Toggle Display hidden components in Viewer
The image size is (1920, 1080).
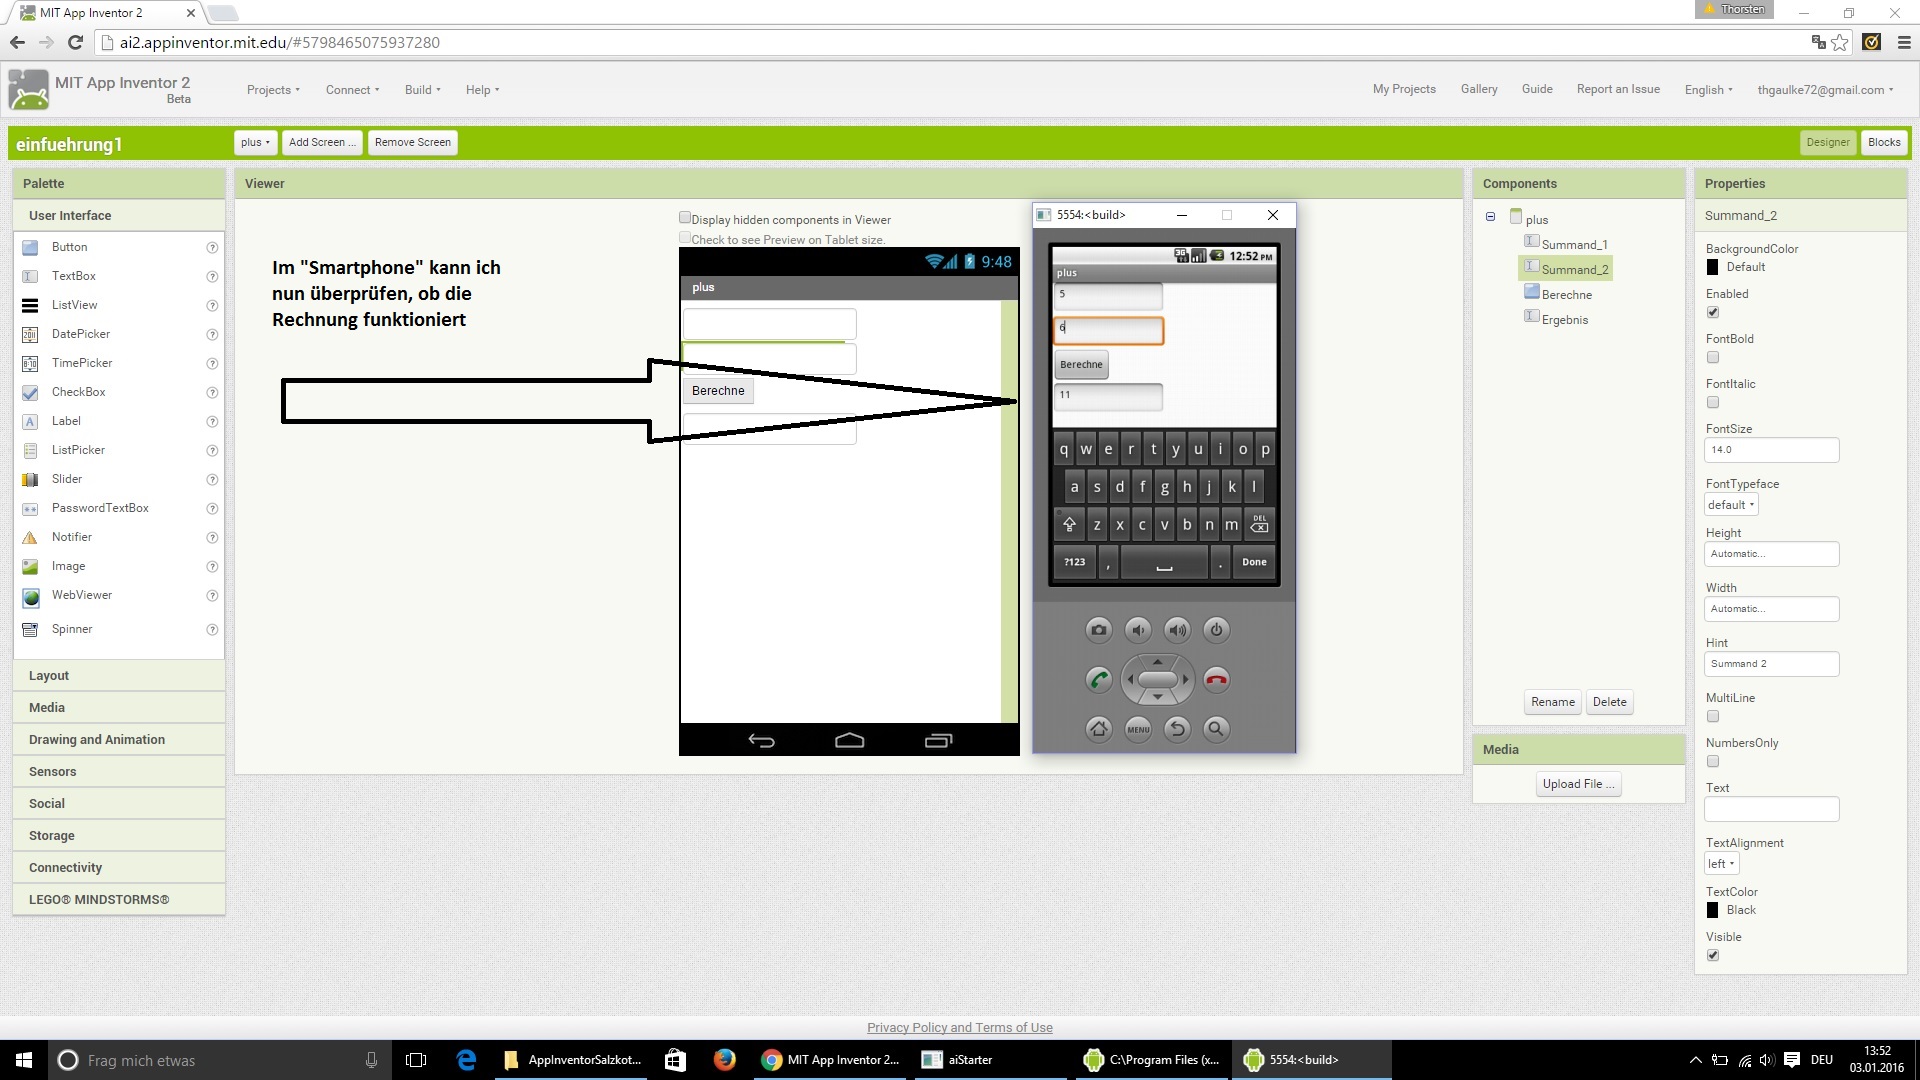click(x=685, y=218)
